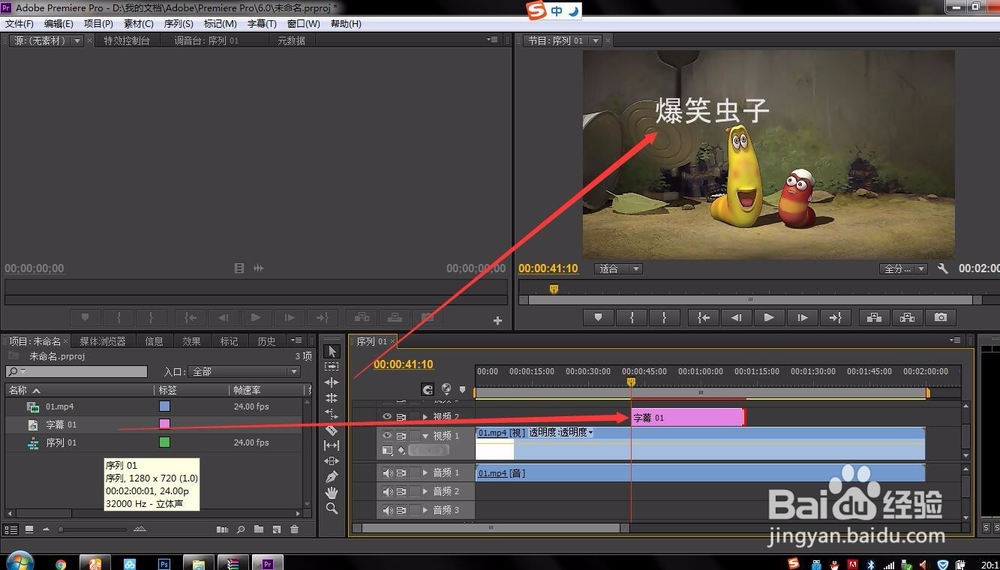Click green label swatch of 序列 01
This screenshot has height=570, width=1000.
[x=165, y=442]
